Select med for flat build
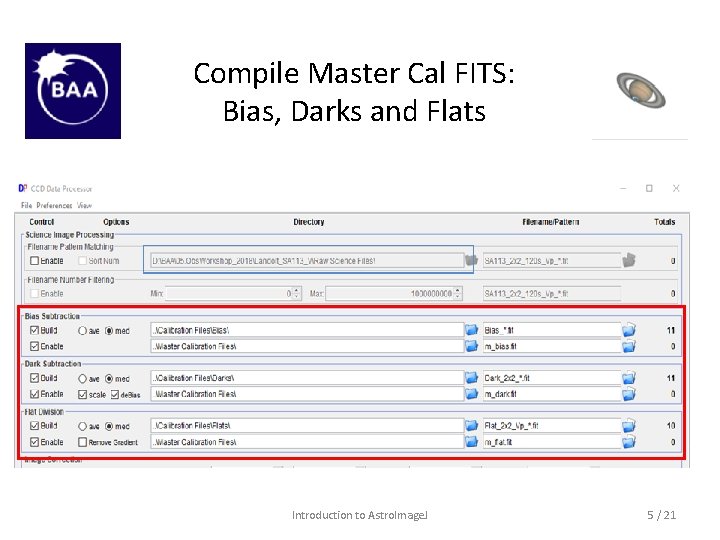This screenshot has height=540, width=720. (x=109, y=426)
